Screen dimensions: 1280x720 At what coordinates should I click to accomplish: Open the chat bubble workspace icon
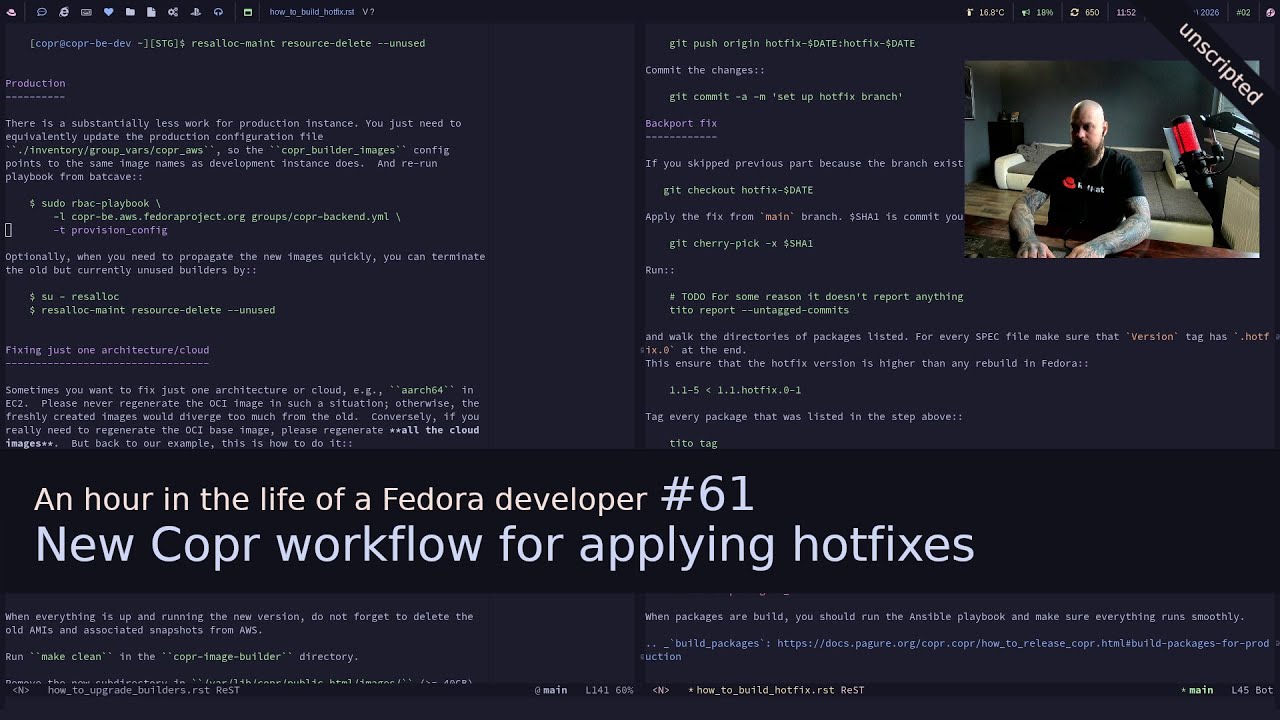point(42,12)
